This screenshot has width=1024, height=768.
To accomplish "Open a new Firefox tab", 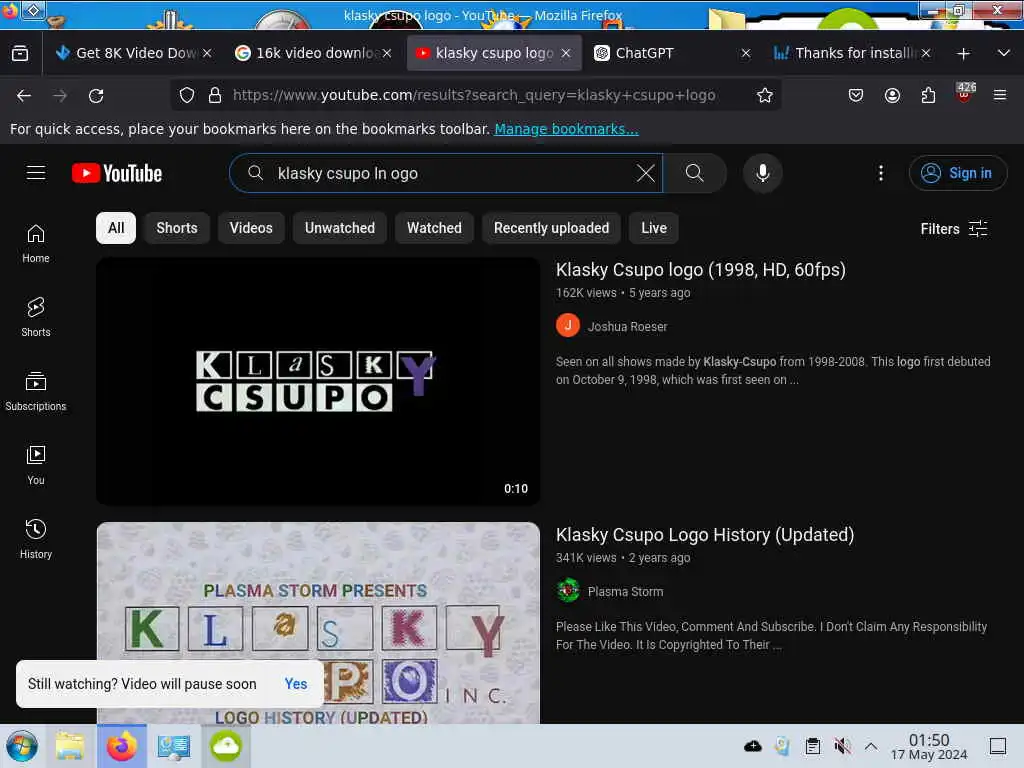I will (963, 54).
